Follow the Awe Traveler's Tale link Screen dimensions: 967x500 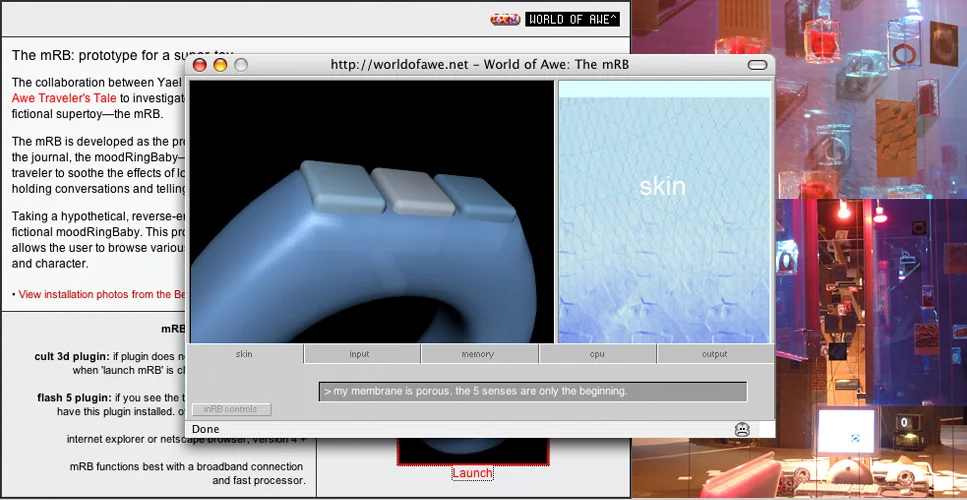click(x=64, y=97)
